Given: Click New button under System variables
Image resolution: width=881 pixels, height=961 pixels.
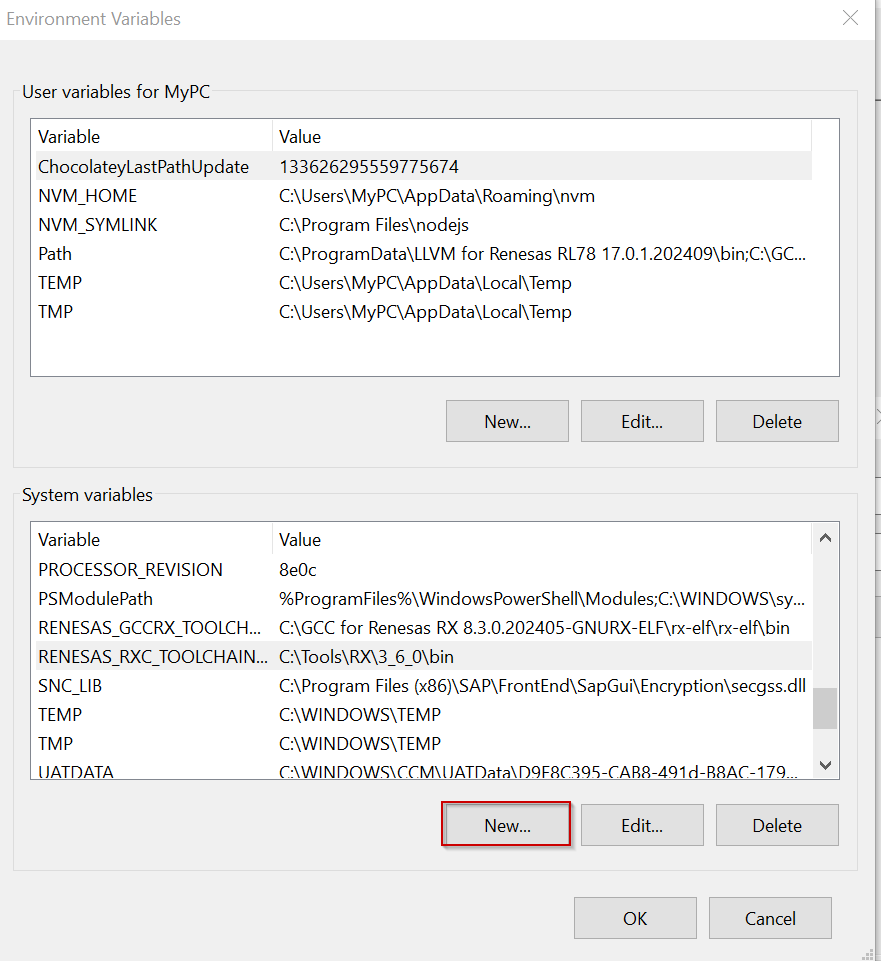Looking at the screenshot, I should click(x=507, y=825).
